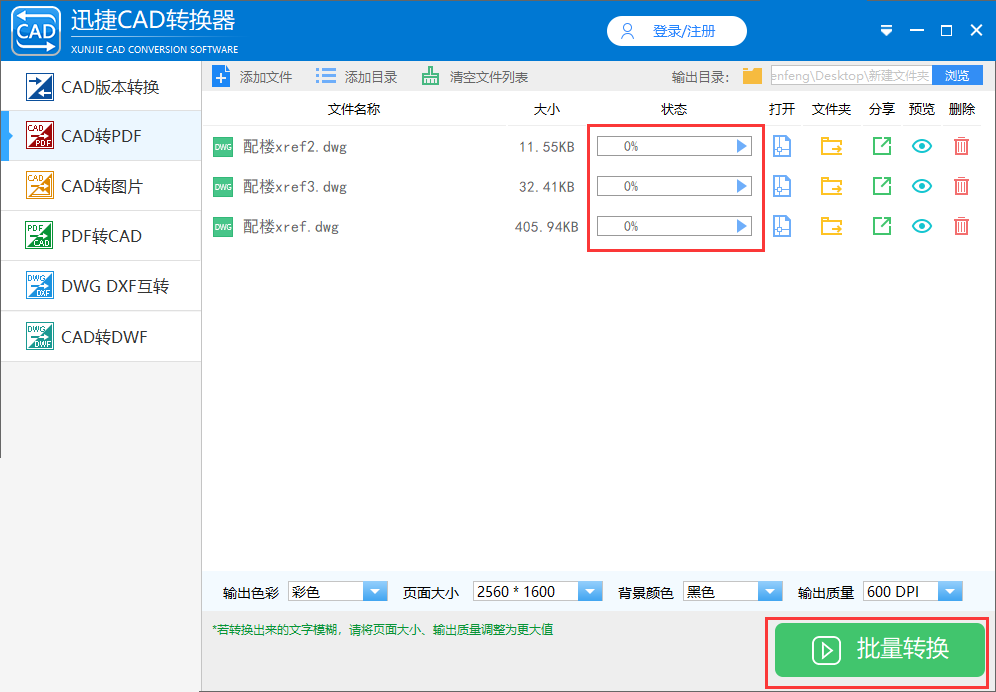Screen dimensions: 996x692
Task: Click the 浏览 browse button
Action: point(957,76)
